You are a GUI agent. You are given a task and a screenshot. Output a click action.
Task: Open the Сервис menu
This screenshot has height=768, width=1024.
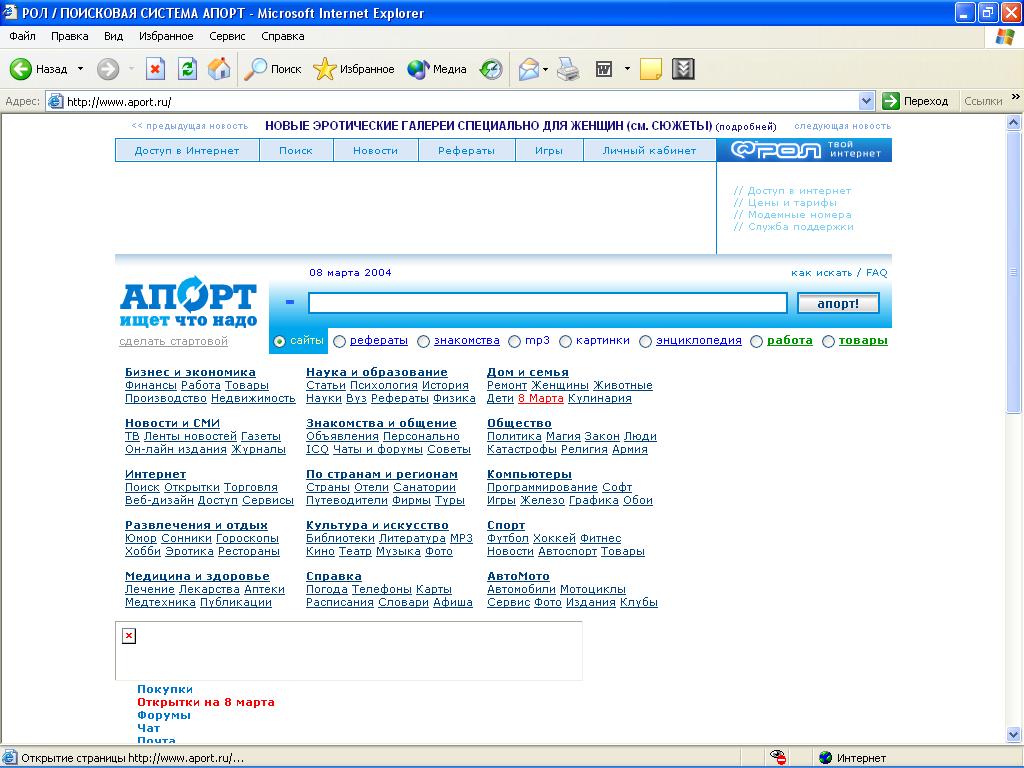pos(227,36)
